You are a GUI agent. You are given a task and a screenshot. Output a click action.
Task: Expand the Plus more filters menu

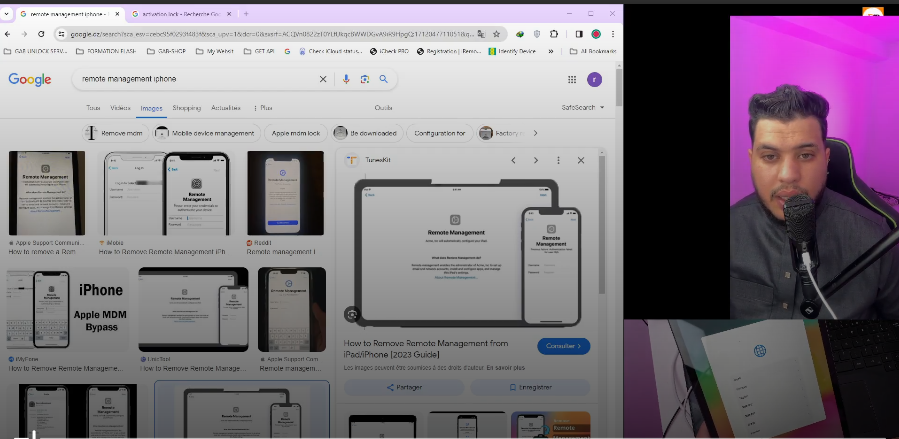263,108
